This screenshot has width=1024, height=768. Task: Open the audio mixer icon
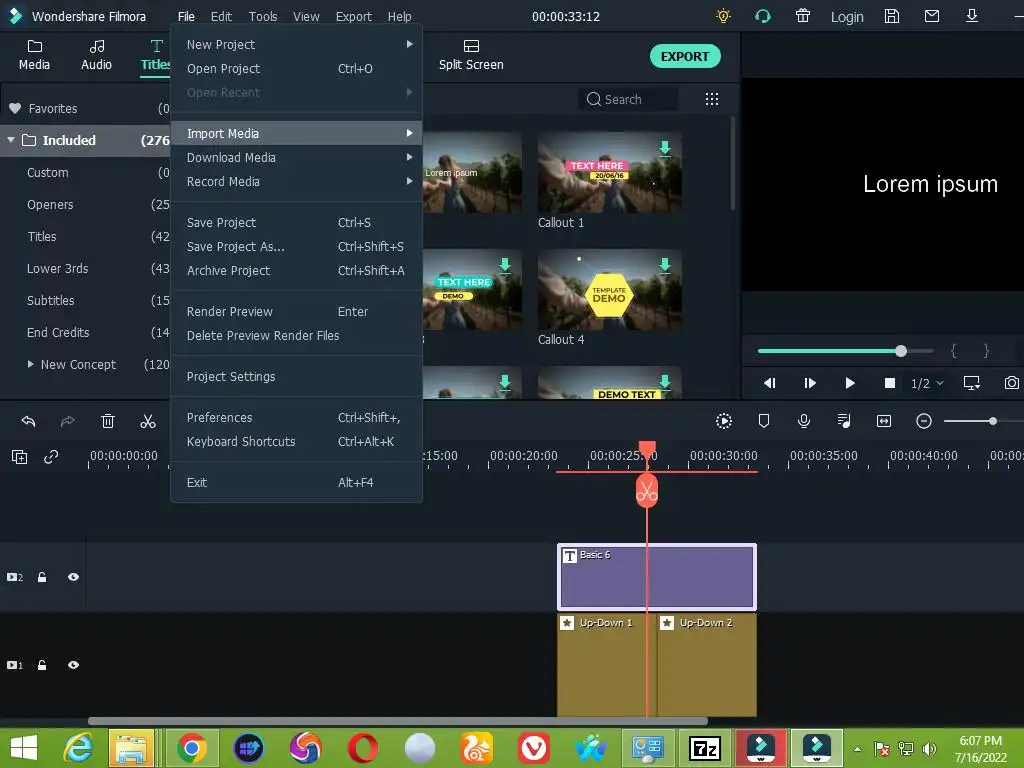844,421
